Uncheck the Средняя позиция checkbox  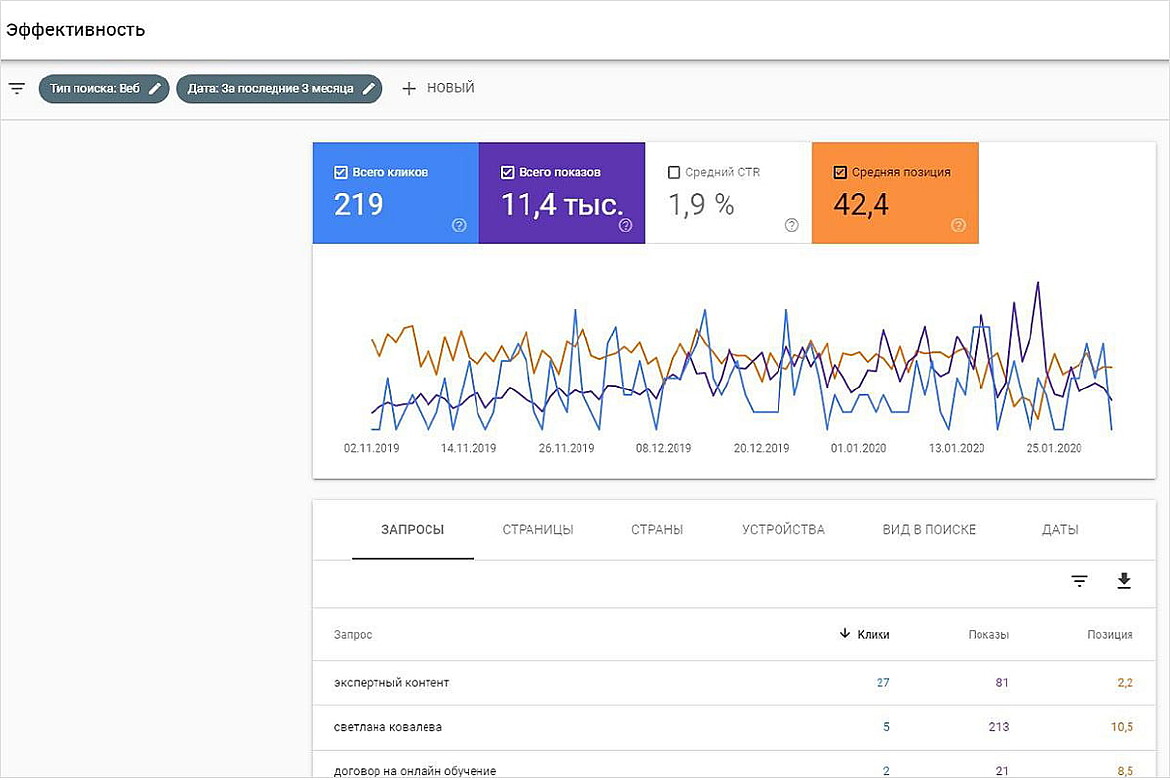840,172
